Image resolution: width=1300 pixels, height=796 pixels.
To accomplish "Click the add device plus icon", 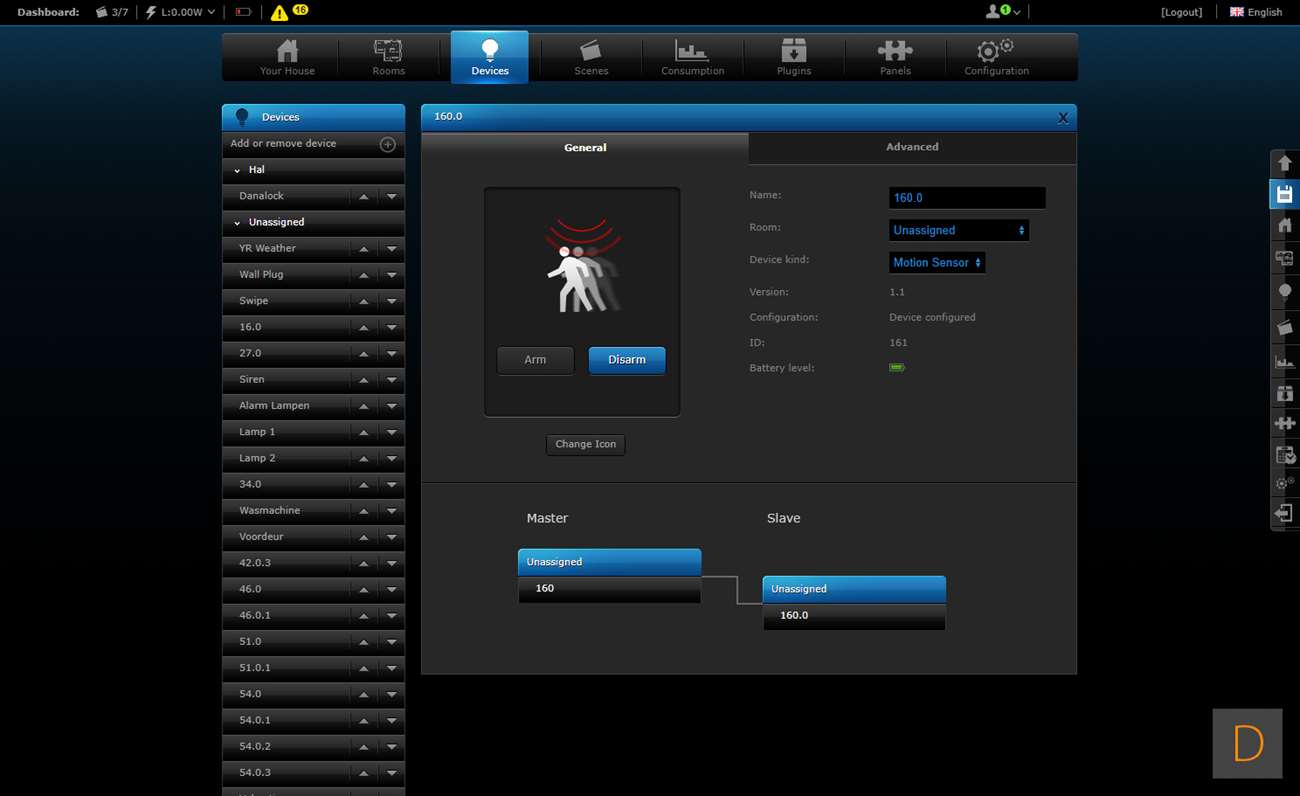I will pyautogui.click(x=388, y=144).
